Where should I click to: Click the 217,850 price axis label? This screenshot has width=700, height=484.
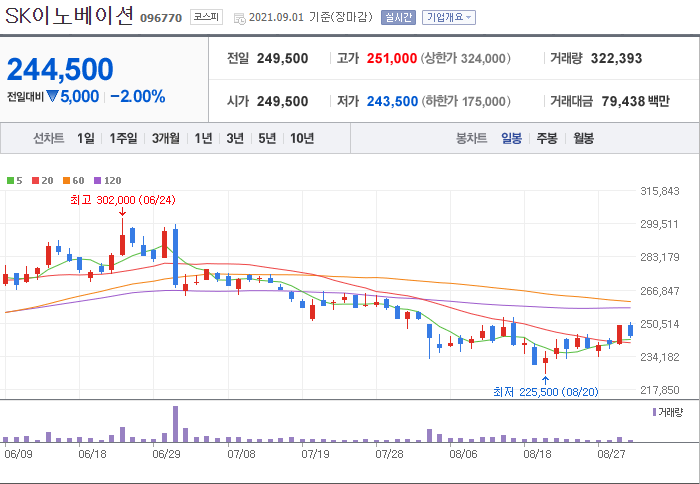click(x=660, y=390)
